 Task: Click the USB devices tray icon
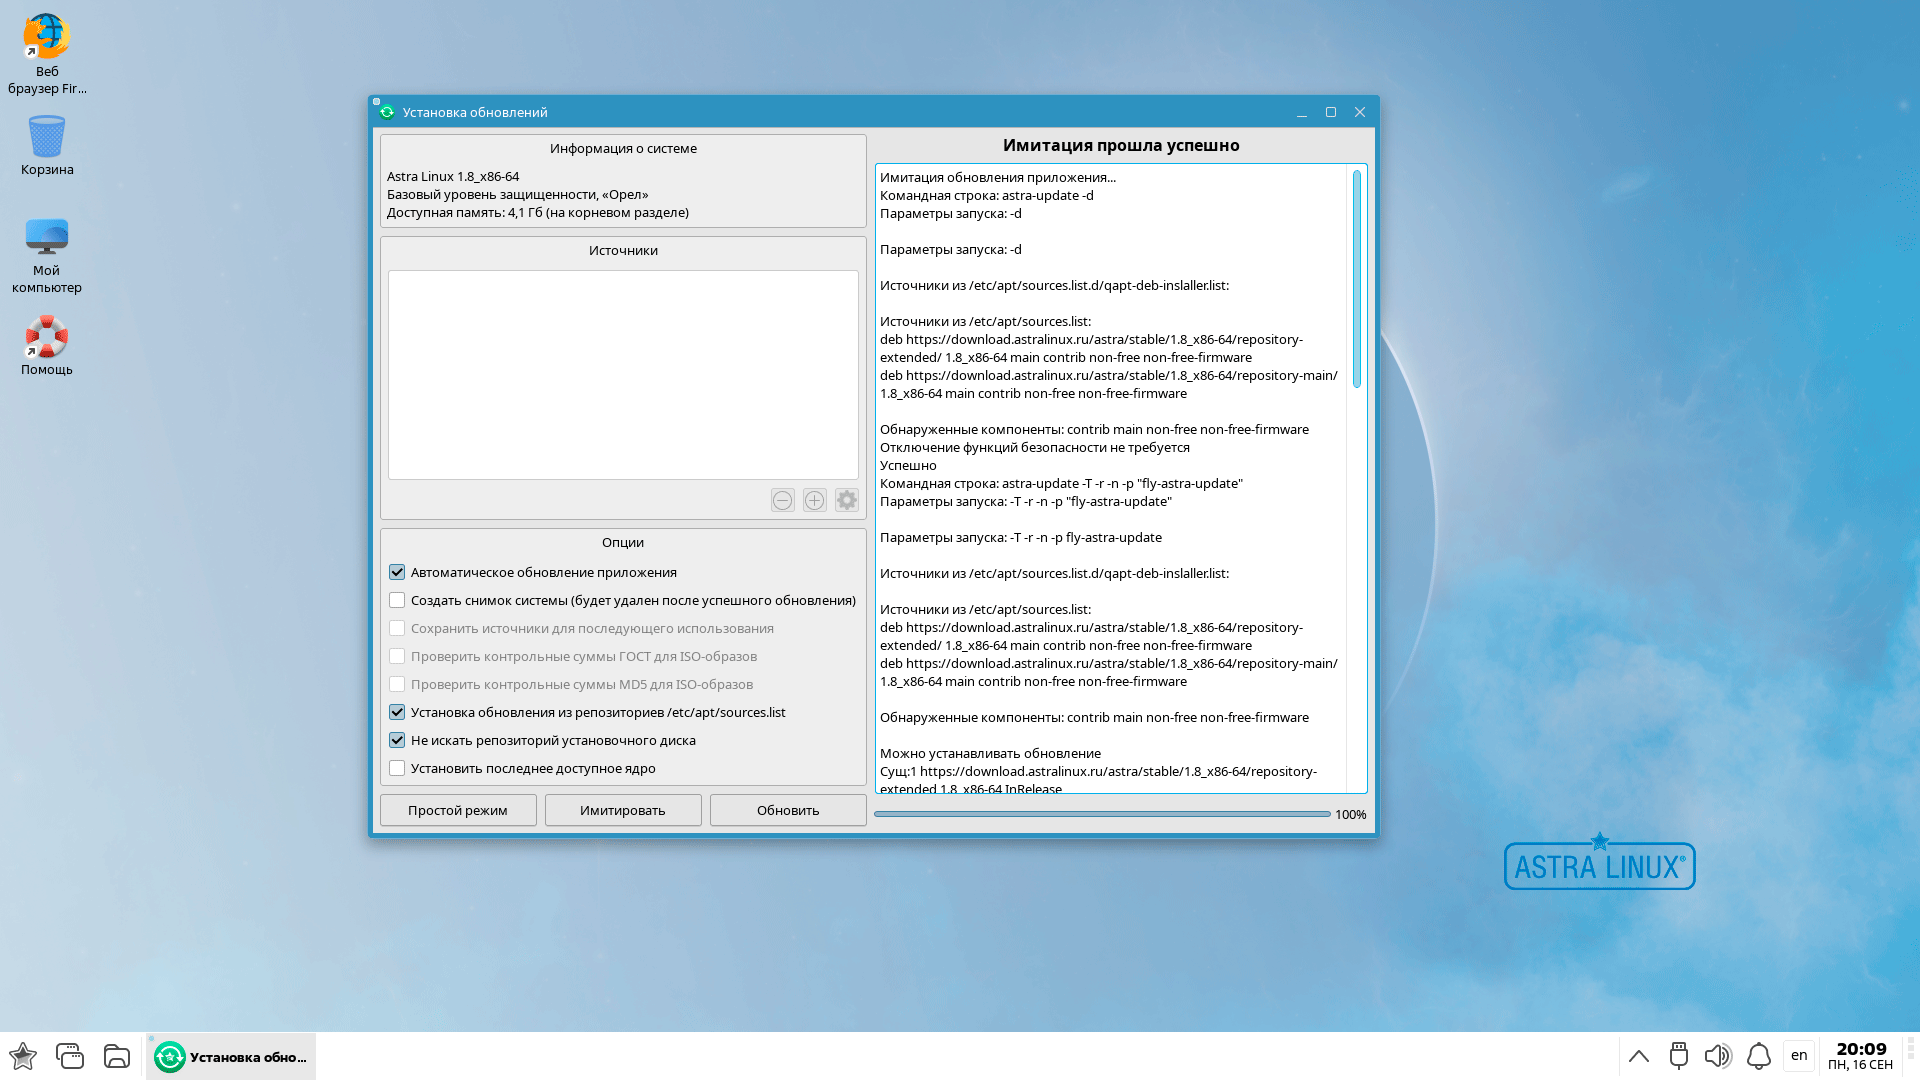pyautogui.click(x=1679, y=1056)
